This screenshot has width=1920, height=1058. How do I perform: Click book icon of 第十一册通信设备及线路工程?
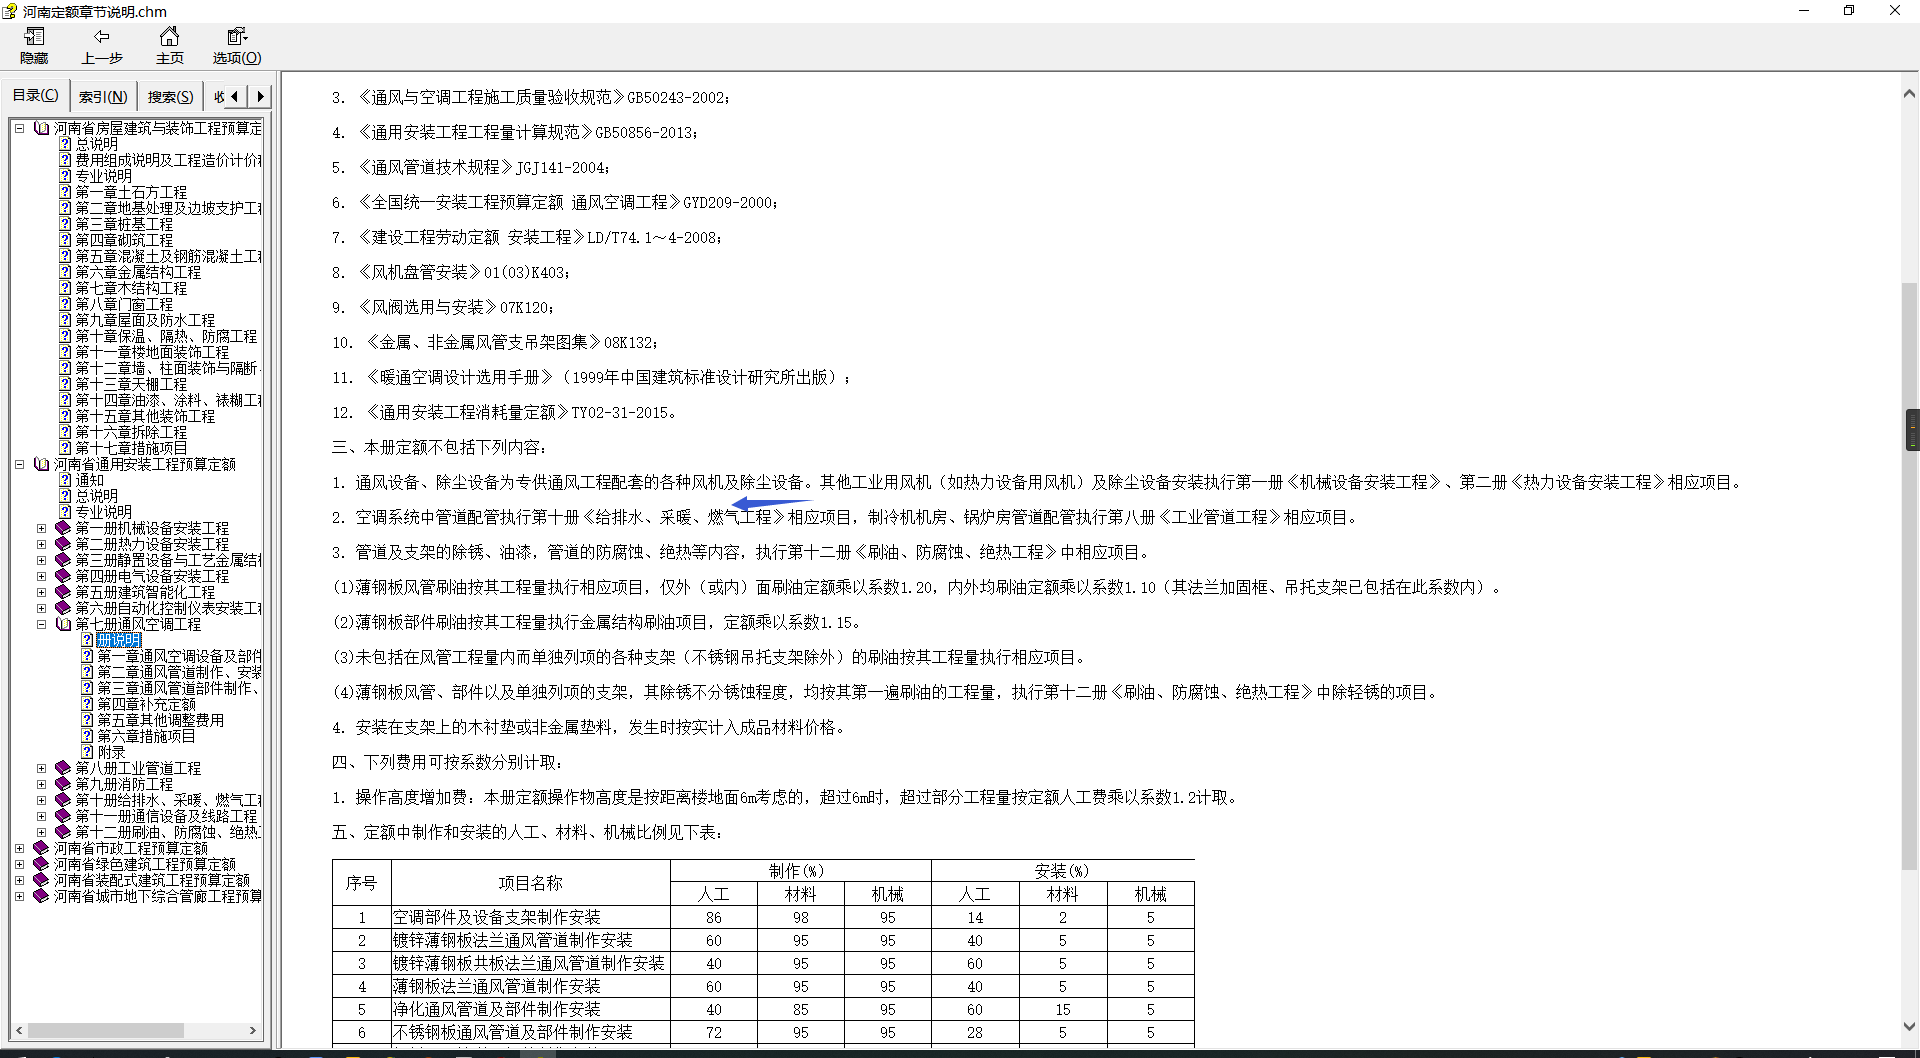63,816
